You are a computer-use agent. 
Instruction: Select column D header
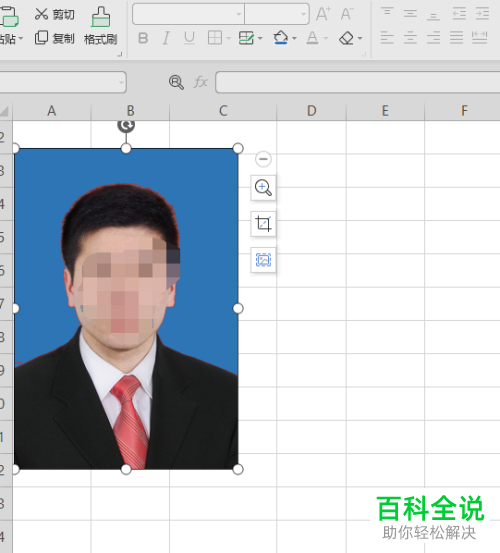[312, 111]
